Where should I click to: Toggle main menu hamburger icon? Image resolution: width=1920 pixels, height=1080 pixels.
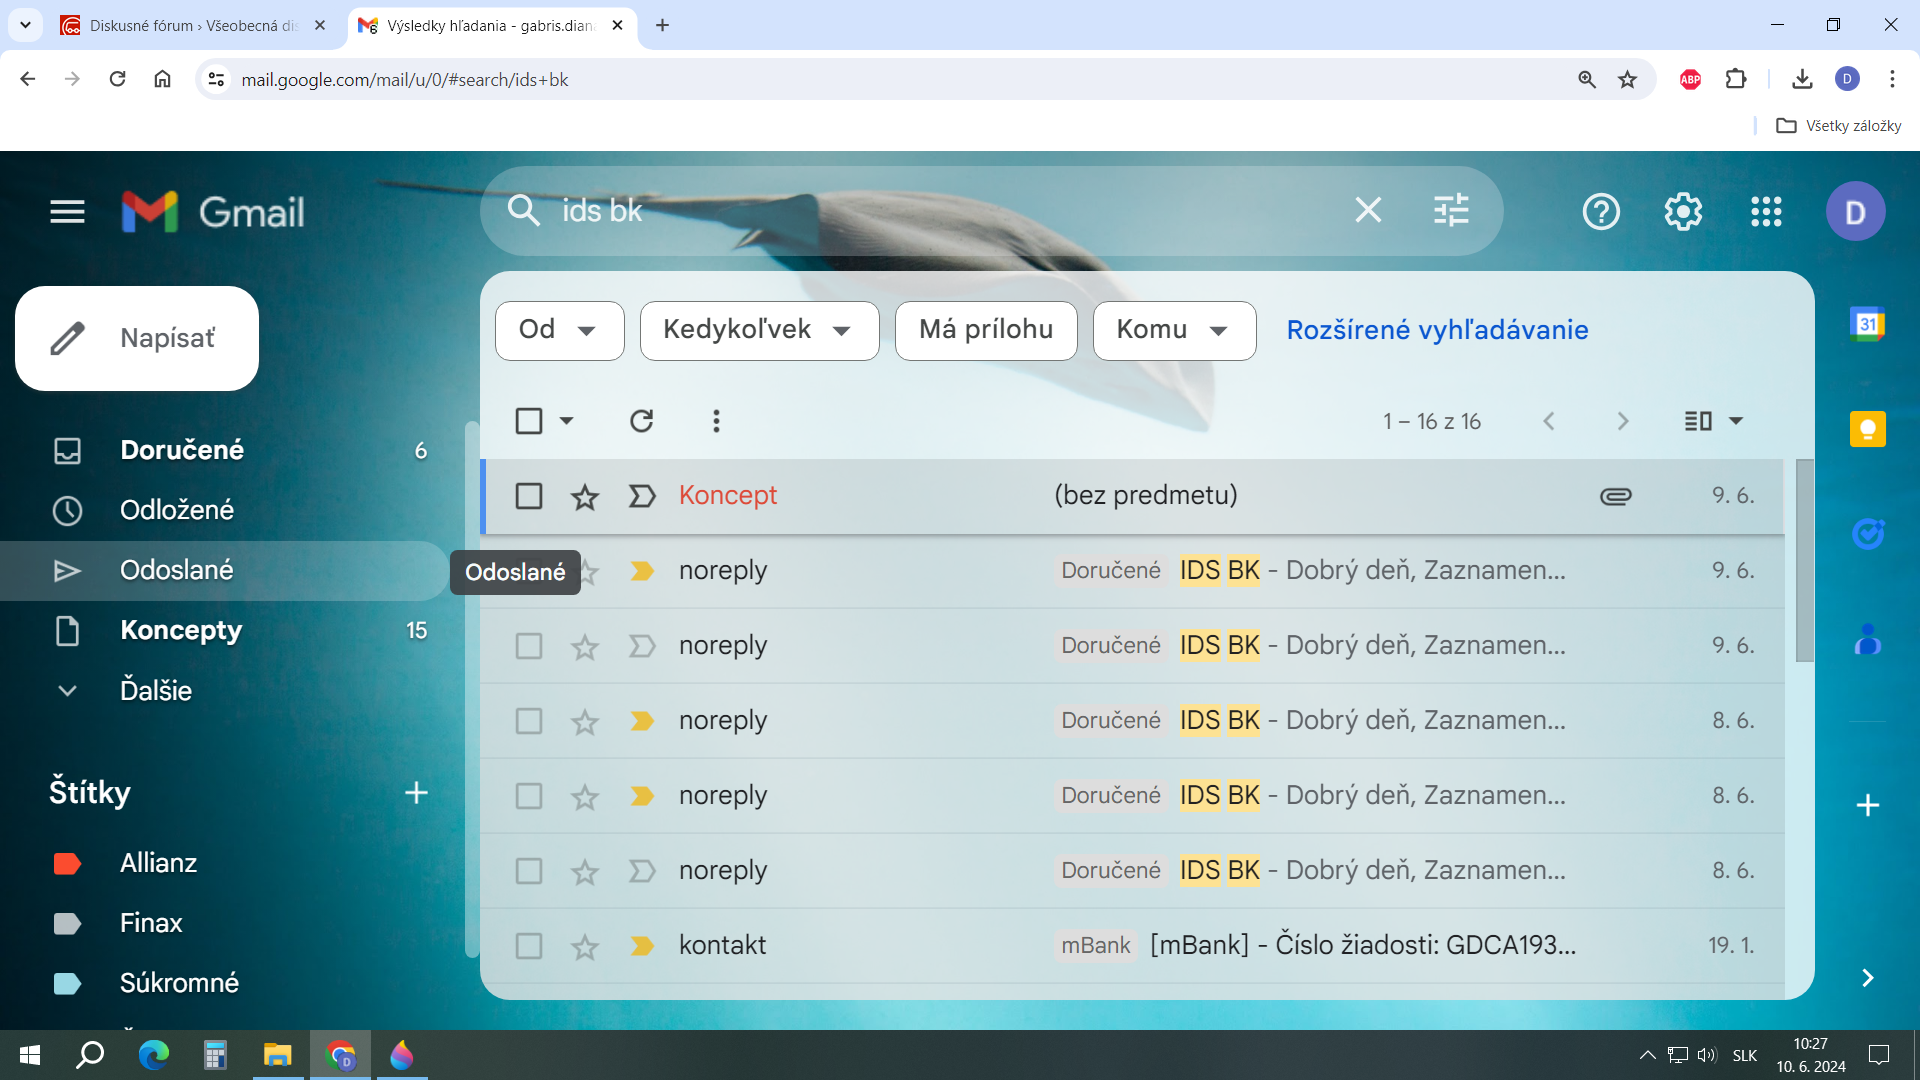(x=67, y=211)
